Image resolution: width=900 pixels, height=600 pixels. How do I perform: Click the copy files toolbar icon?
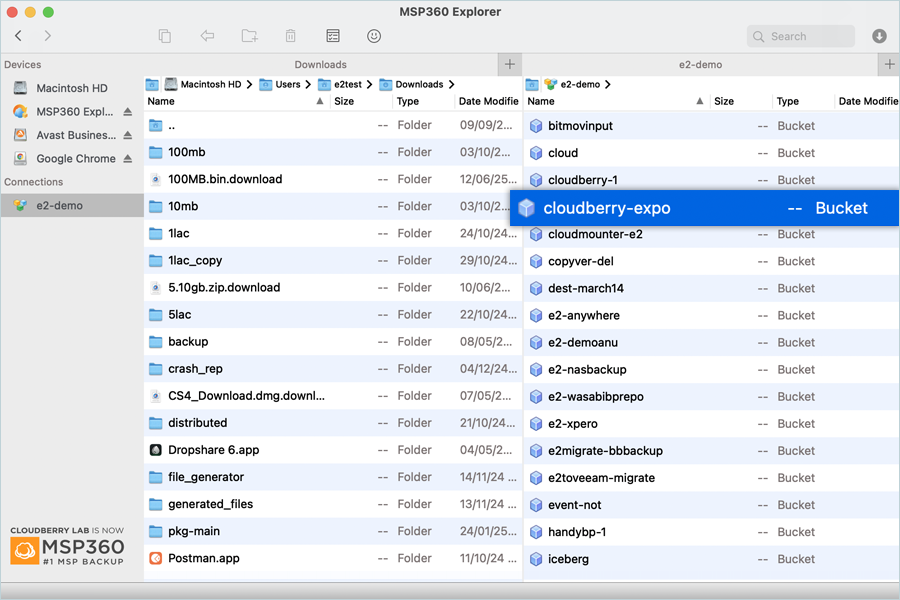tap(165, 36)
